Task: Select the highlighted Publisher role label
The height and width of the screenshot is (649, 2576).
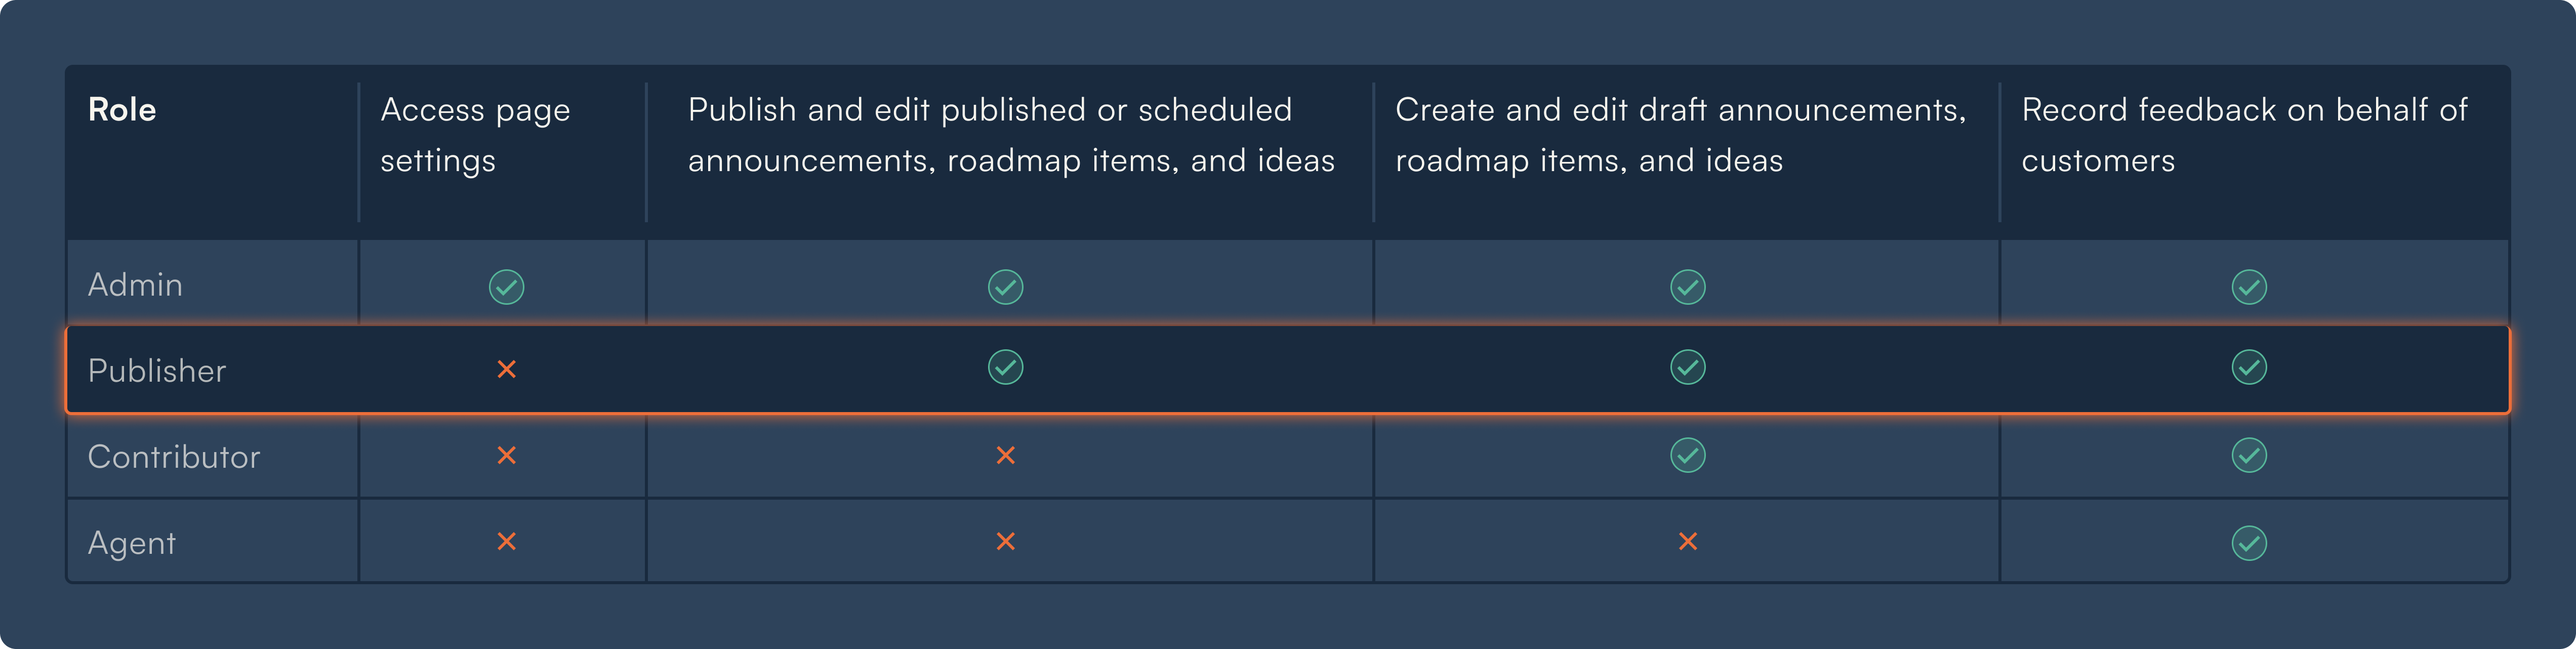Action: coord(157,371)
